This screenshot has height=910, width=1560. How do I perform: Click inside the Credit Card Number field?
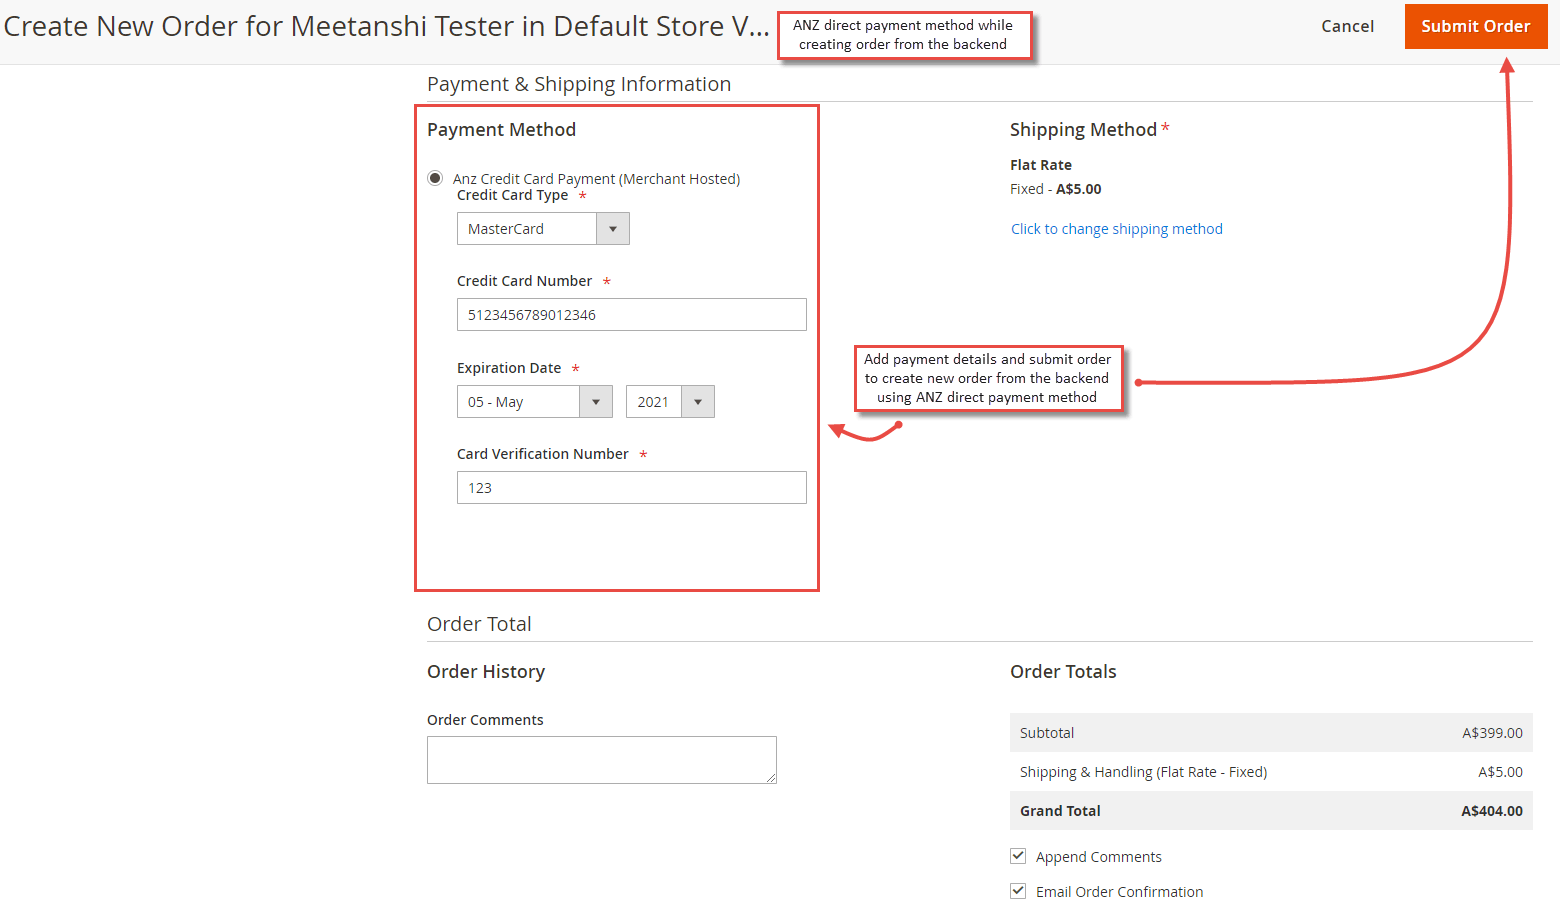coord(631,314)
